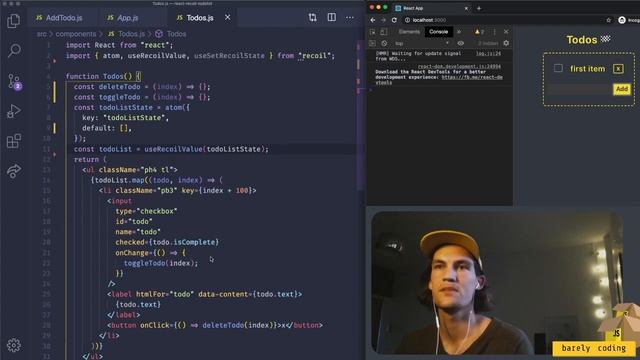The height and width of the screenshot is (360, 640).
Task: Open the Search view in VS Code
Action: click(x=14, y=51)
